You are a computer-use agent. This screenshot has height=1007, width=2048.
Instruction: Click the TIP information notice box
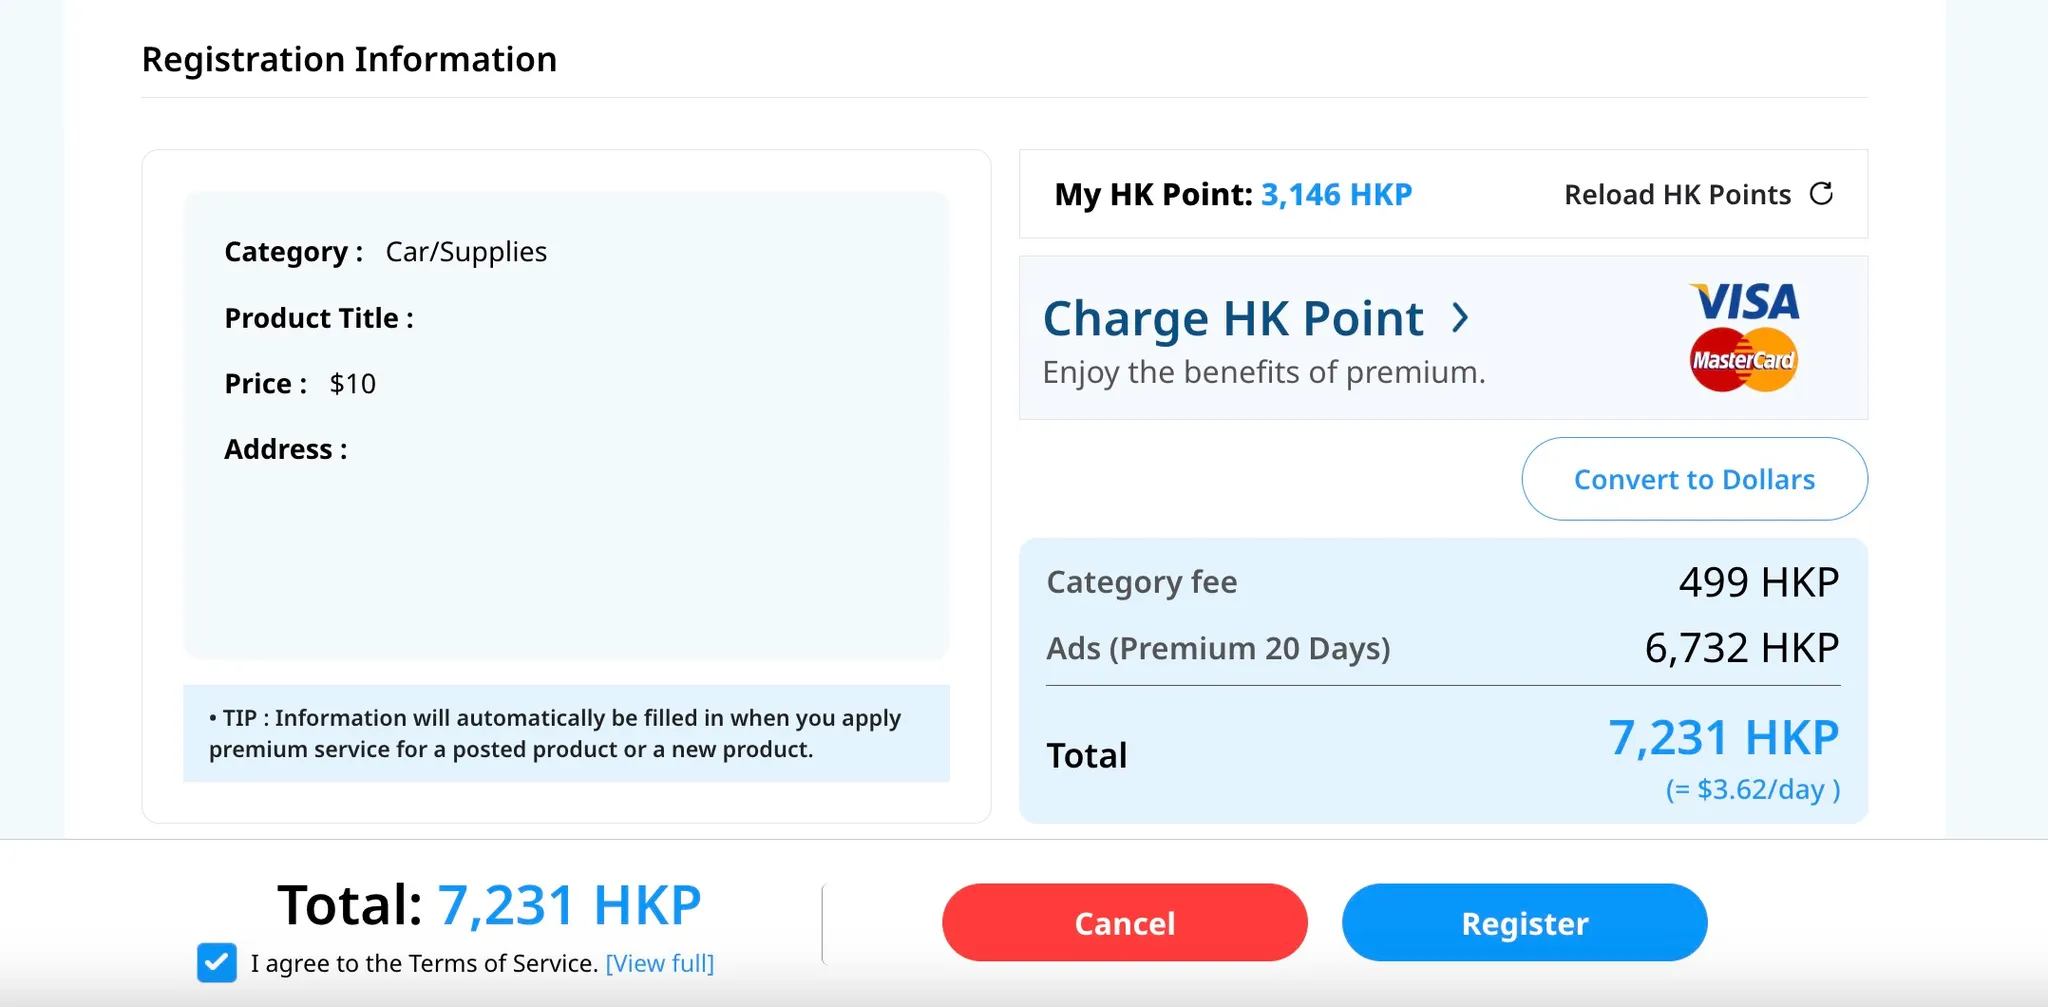click(566, 733)
